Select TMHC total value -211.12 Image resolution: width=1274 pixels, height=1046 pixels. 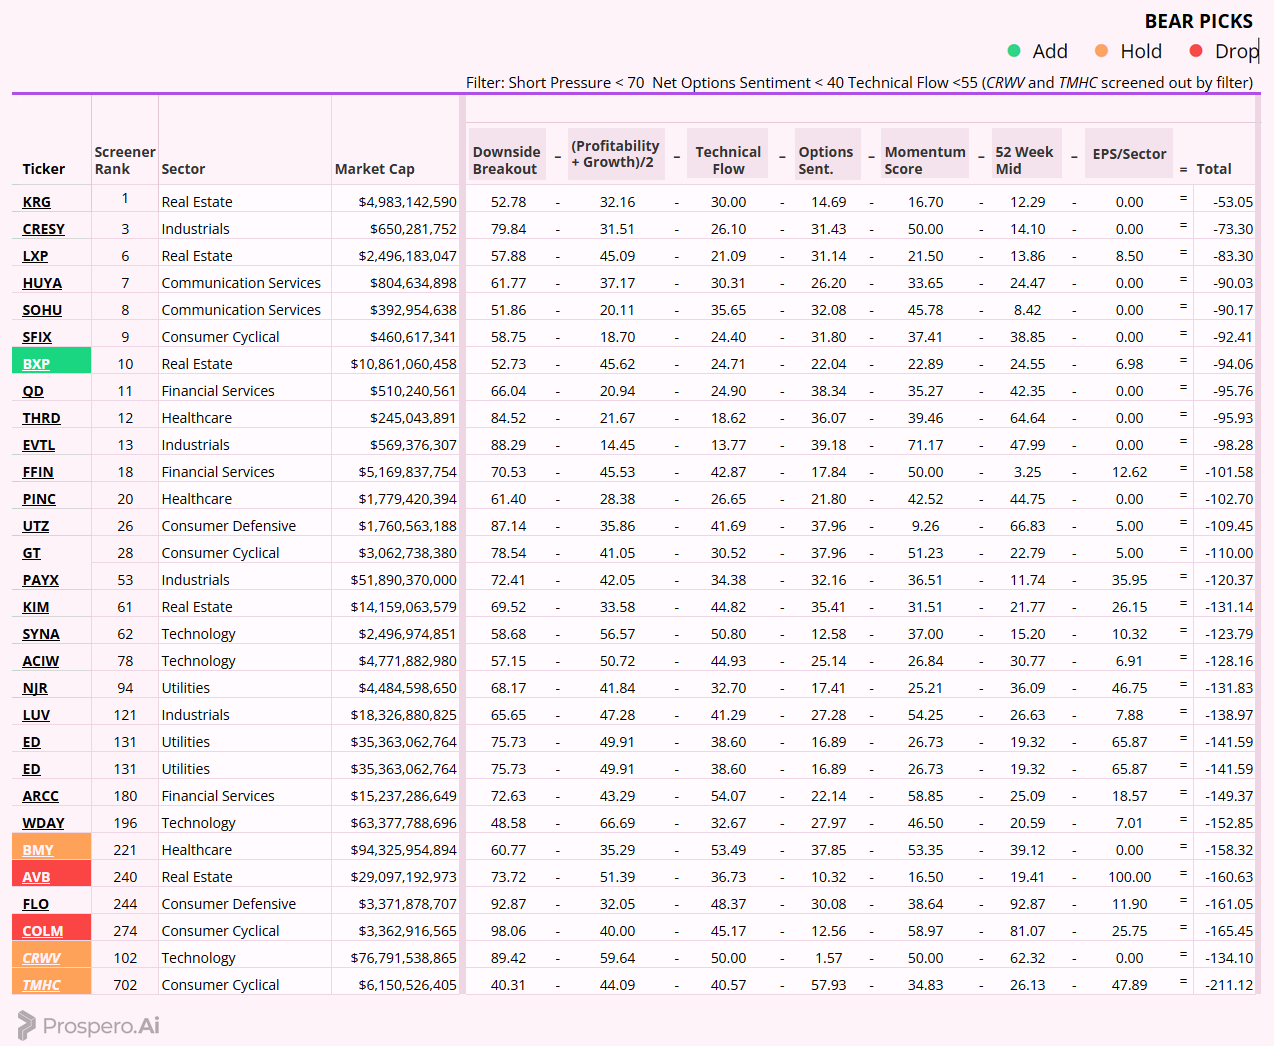point(1229,985)
